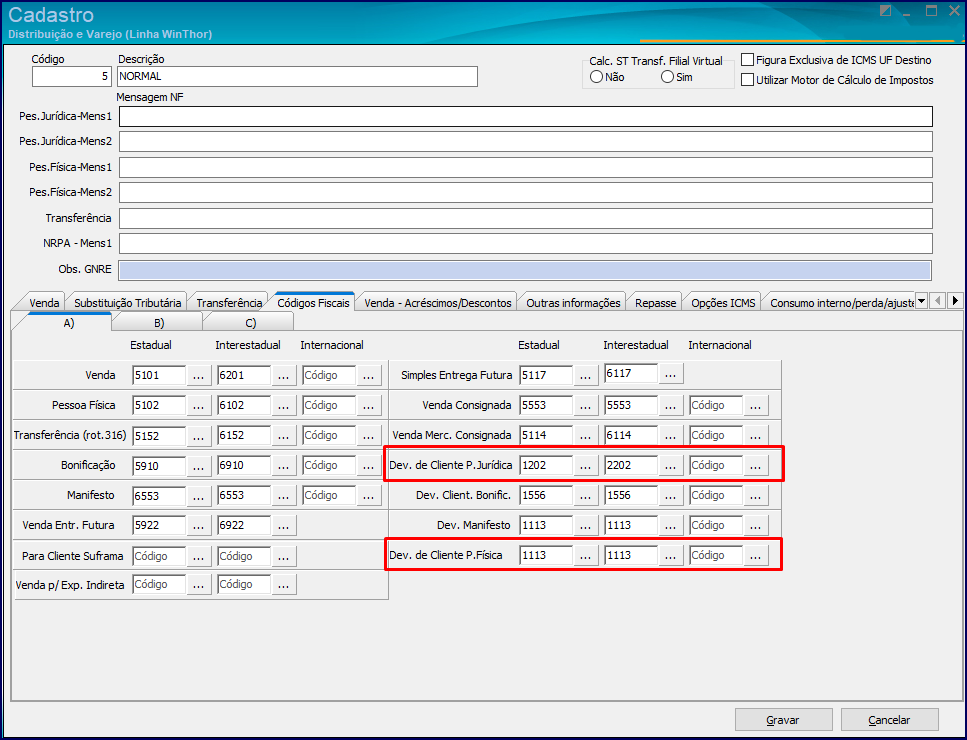Focus the Pes.Física-Mens1 message field
Screen dimensions: 967x740
click(x=525, y=167)
